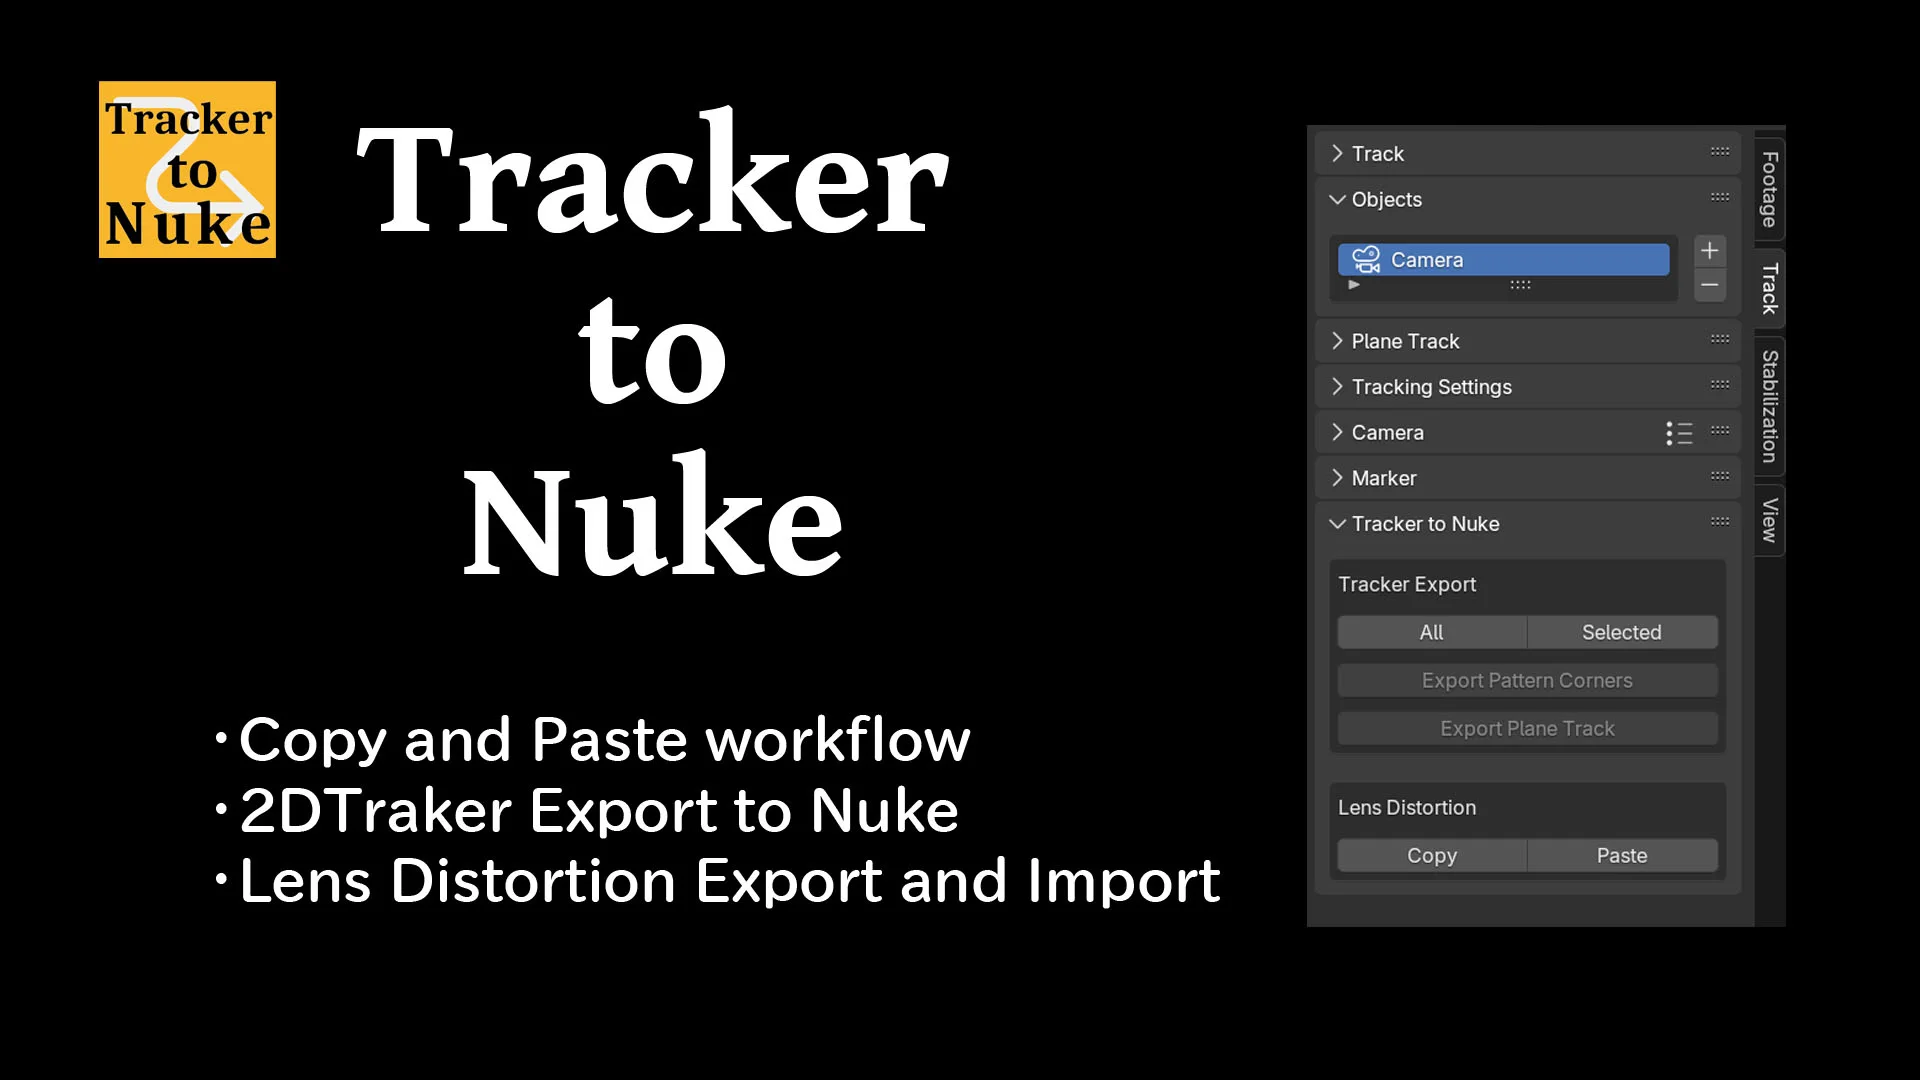Collapse the Objects panel

pyautogui.click(x=1337, y=200)
